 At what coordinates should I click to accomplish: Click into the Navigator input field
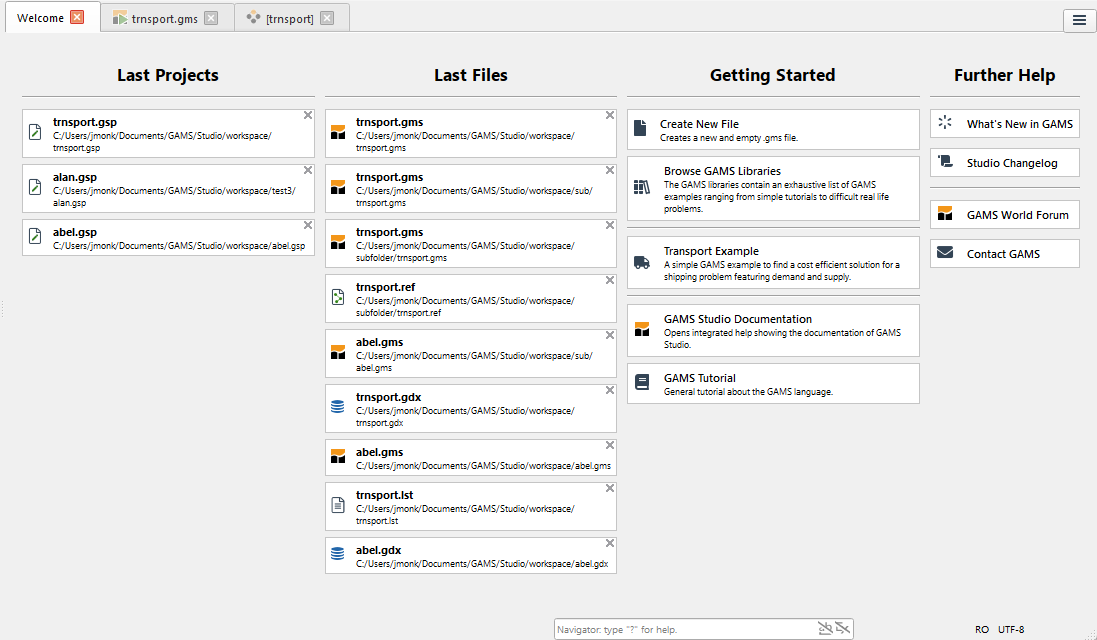680,629
